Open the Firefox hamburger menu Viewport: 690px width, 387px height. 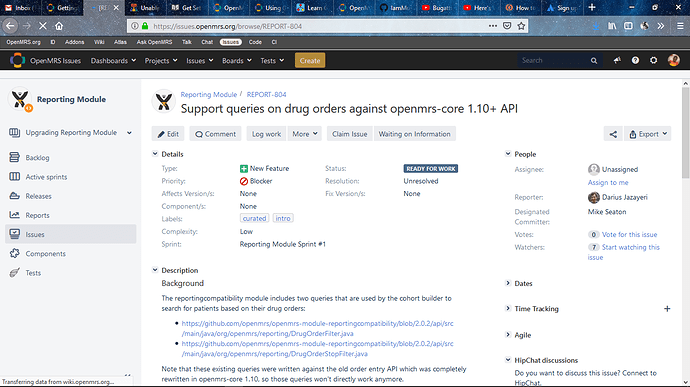pos(680,26)
